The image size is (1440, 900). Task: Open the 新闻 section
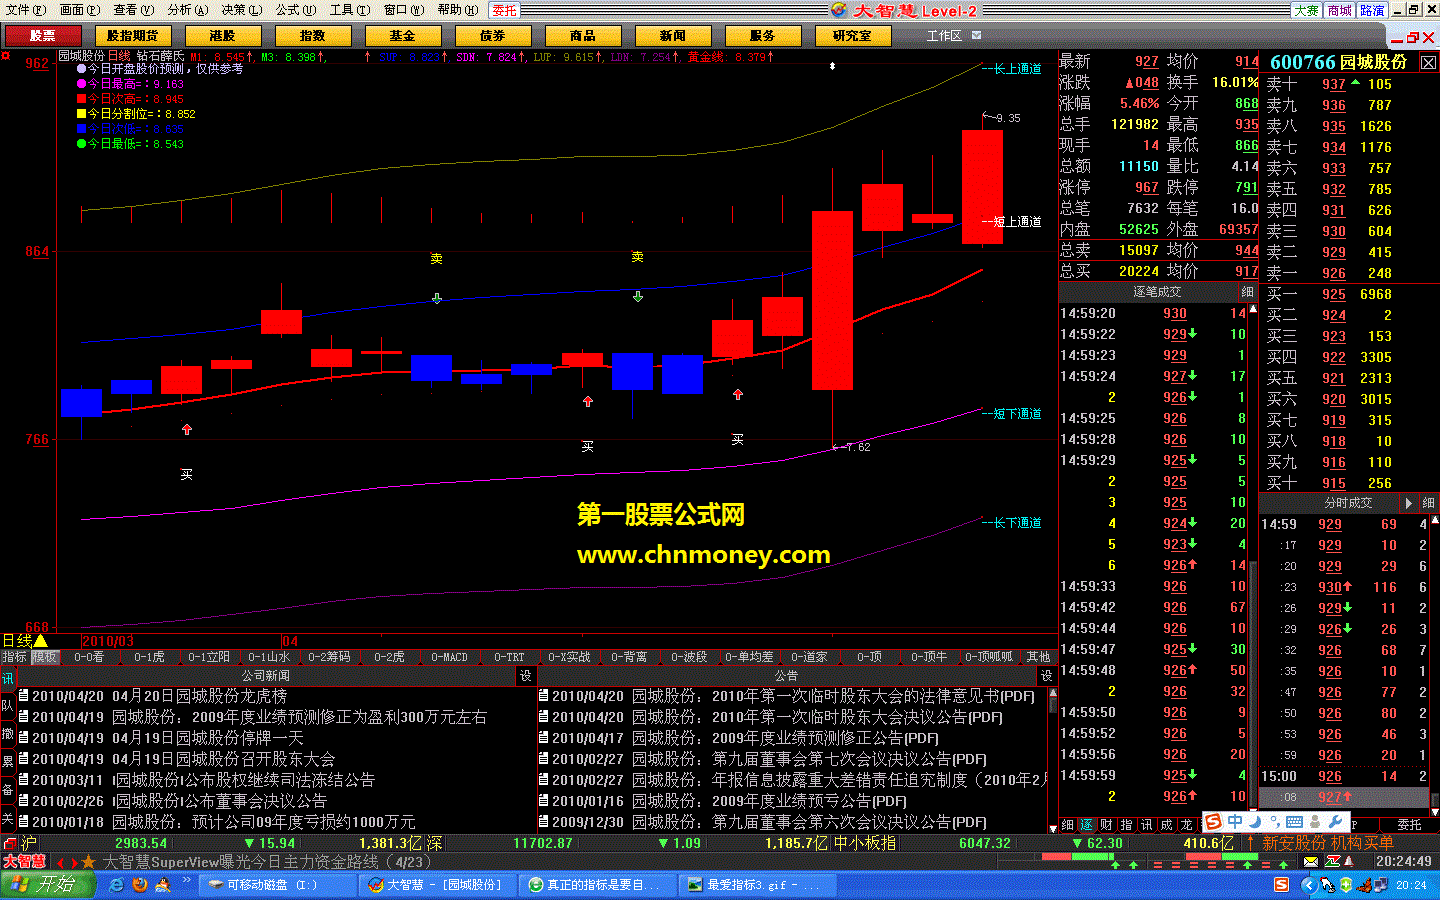pyautogui.click(x=672, y=35)
